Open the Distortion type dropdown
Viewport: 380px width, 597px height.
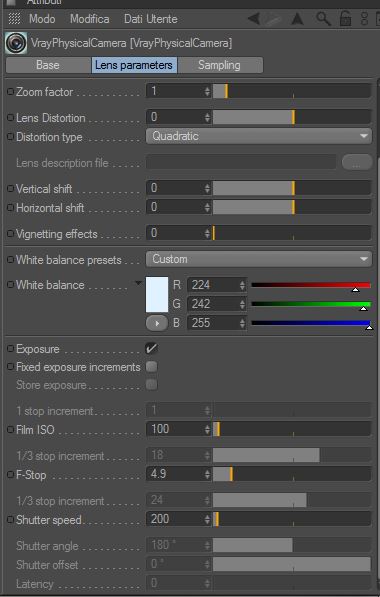[259, 136]
